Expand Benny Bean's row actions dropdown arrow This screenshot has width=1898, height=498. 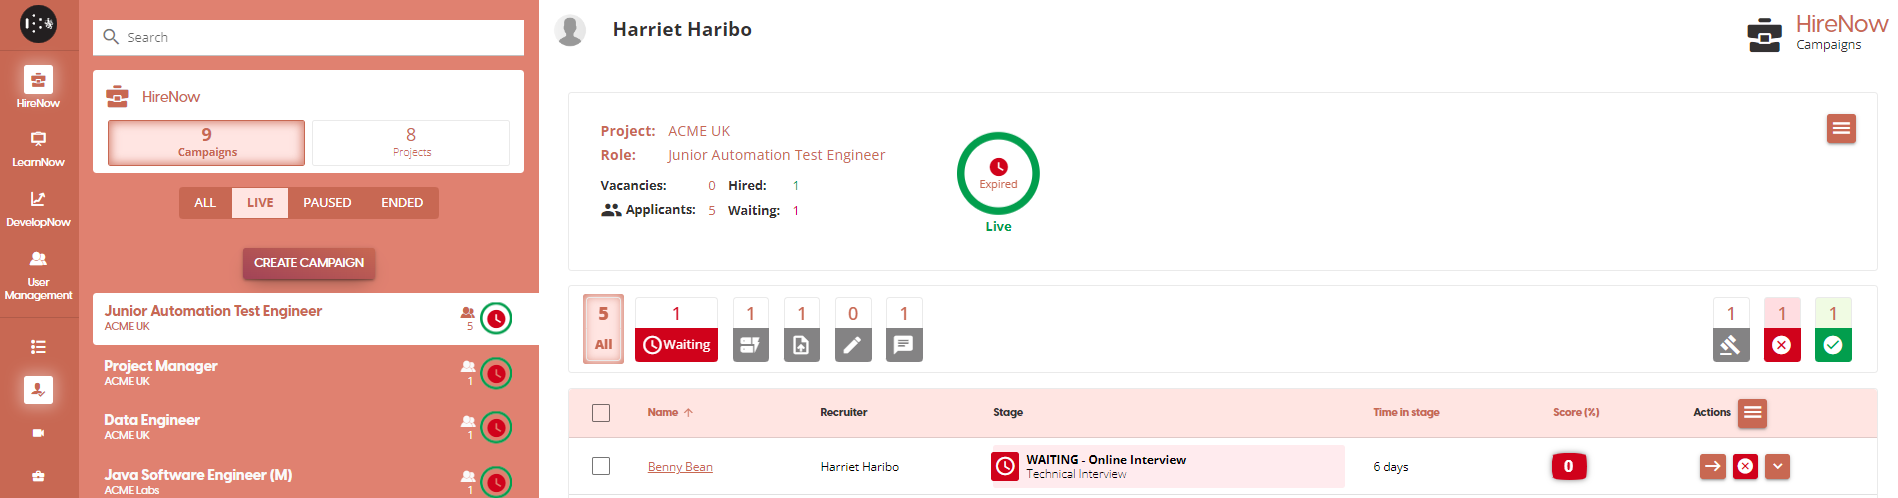pos(1777,466)
